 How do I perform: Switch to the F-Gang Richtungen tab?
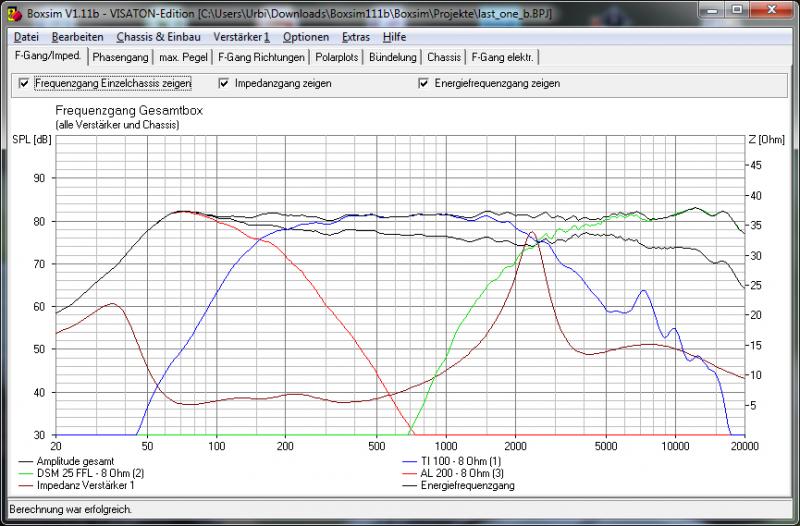pyautogui.click(x=261, y=58)
